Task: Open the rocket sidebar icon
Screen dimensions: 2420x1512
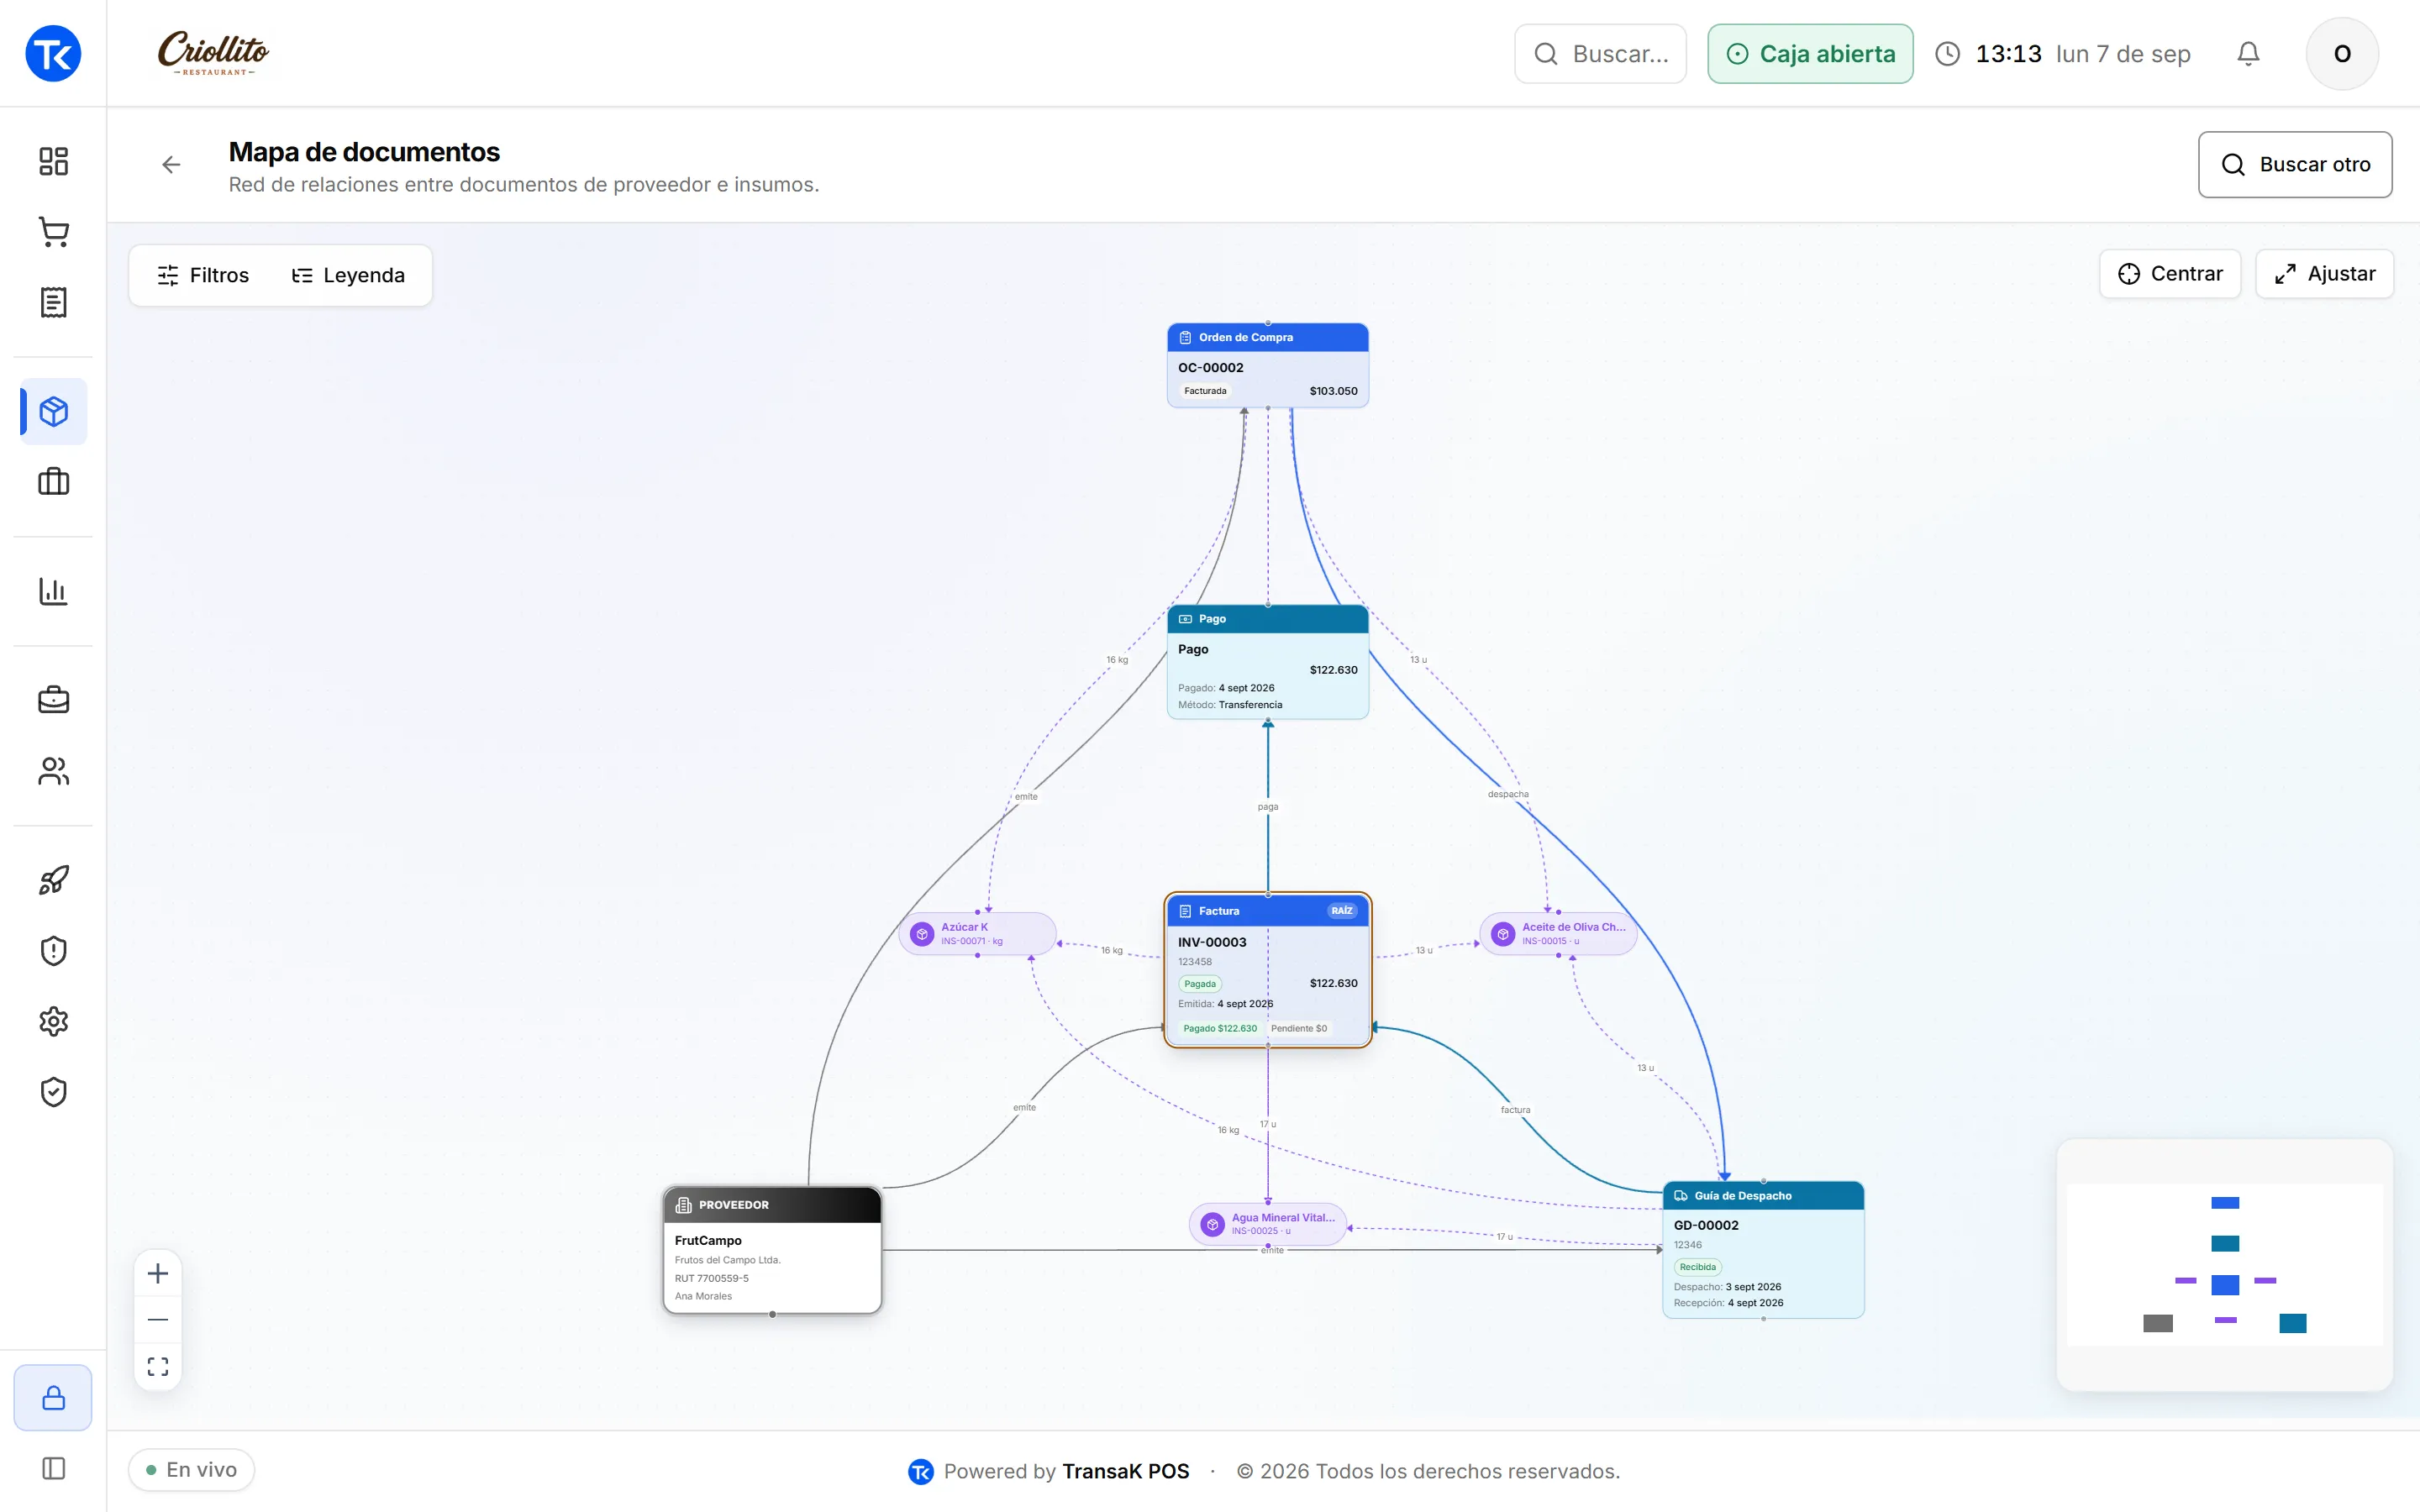Action: [x=53, y=880]
